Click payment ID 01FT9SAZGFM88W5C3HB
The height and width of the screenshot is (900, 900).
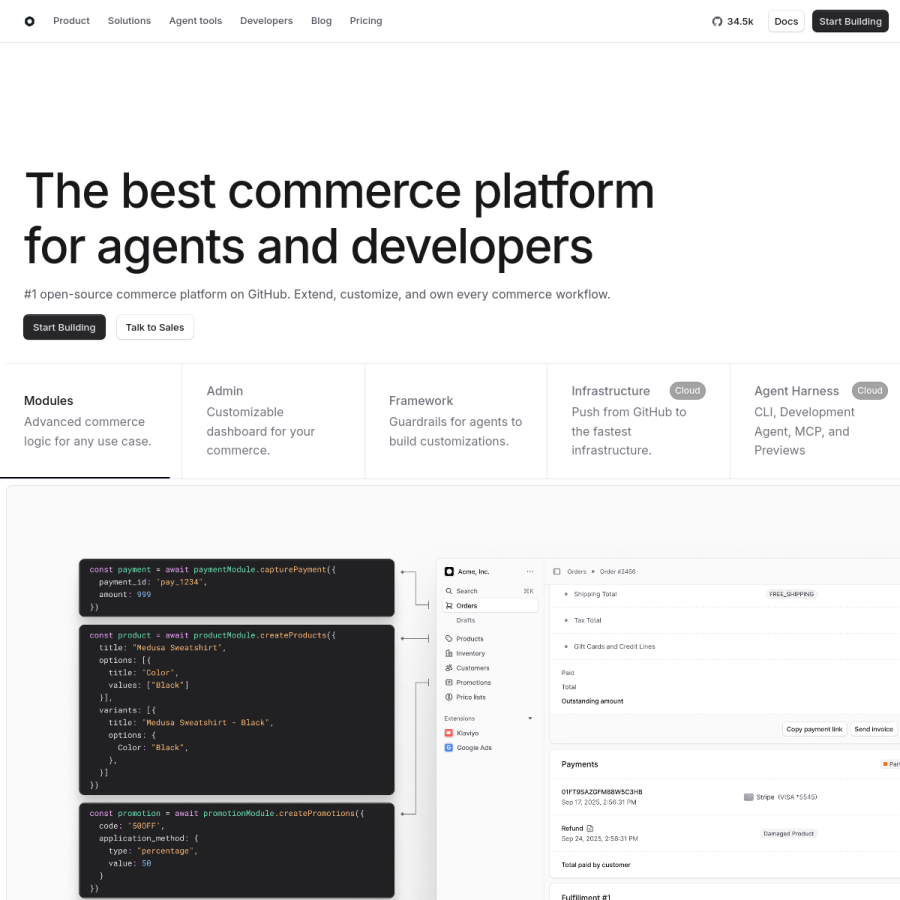click(602, 792)
